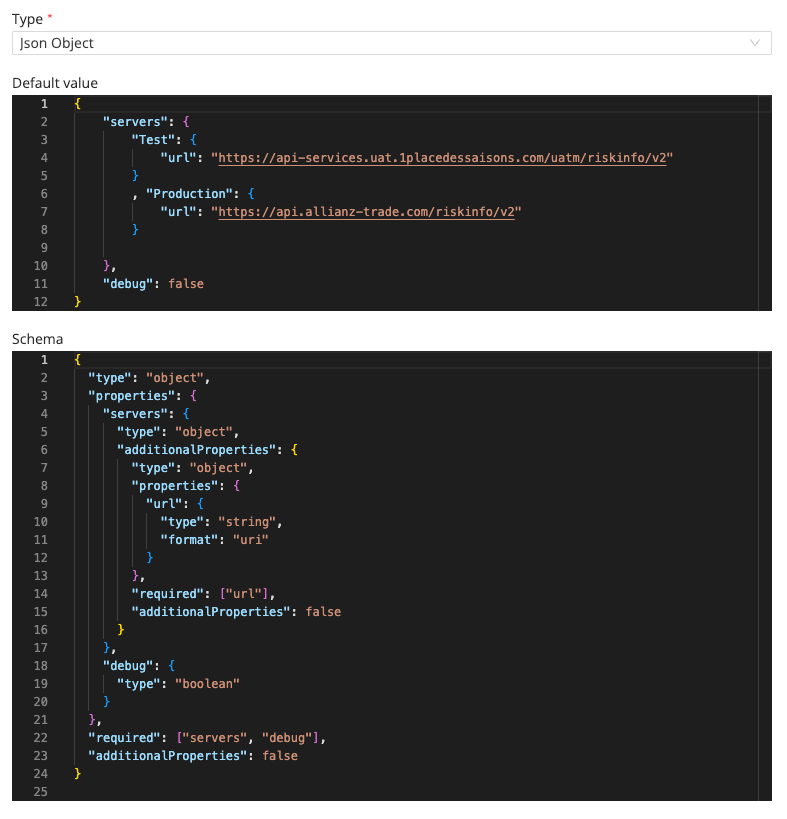
Task: Click line number 1 in the Default value editor
Action: click(44, 103)
